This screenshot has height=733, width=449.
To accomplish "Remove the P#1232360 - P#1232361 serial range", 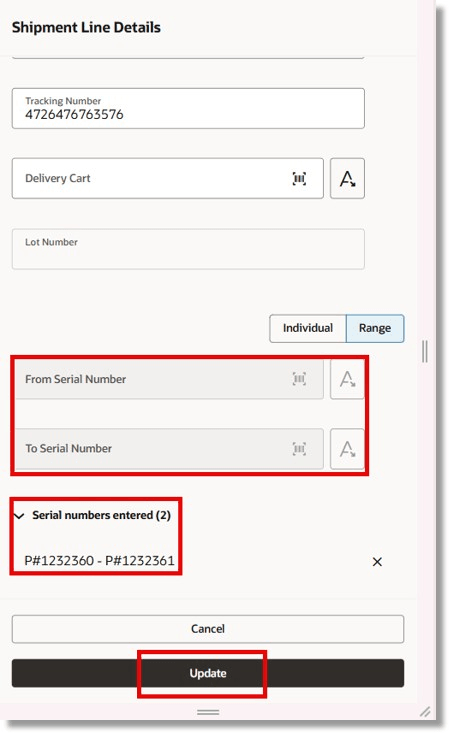I will click(x=377, y=561).
